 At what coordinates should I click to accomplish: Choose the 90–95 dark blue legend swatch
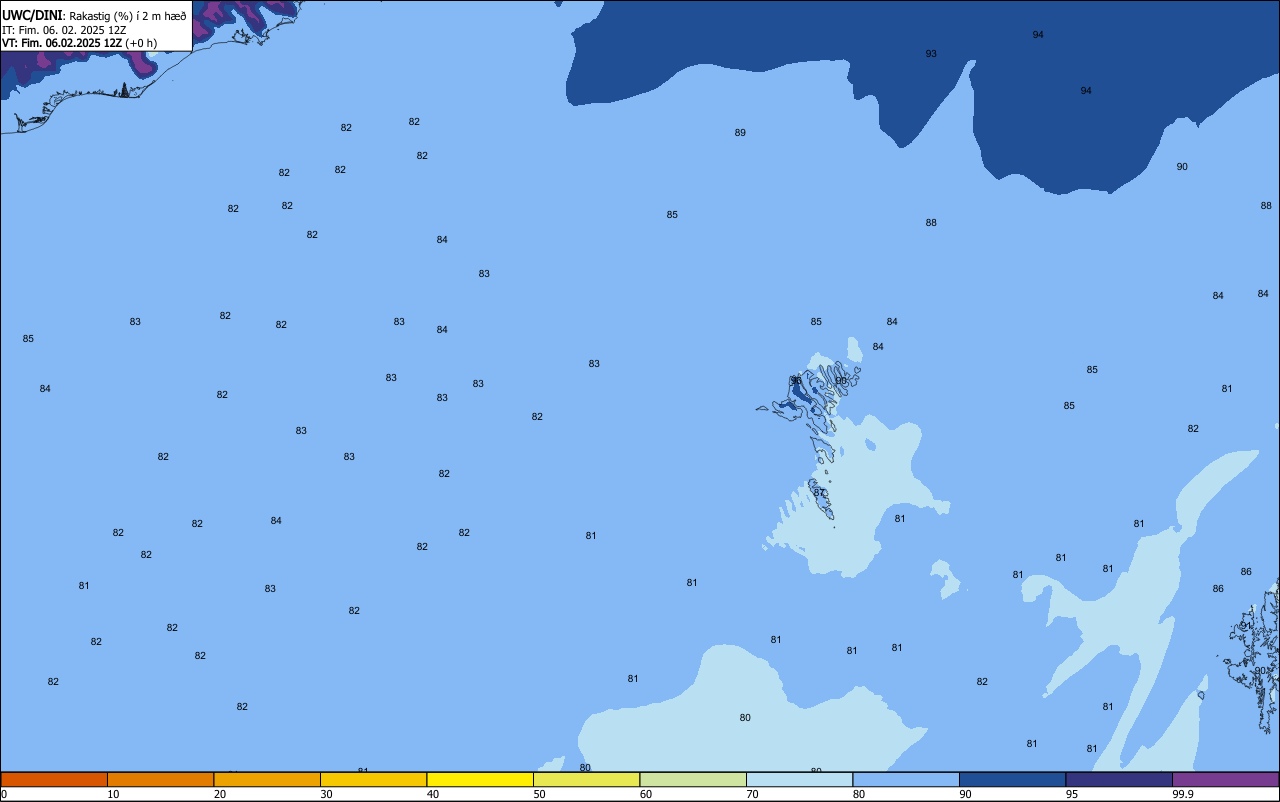(x=1012, y=779)
